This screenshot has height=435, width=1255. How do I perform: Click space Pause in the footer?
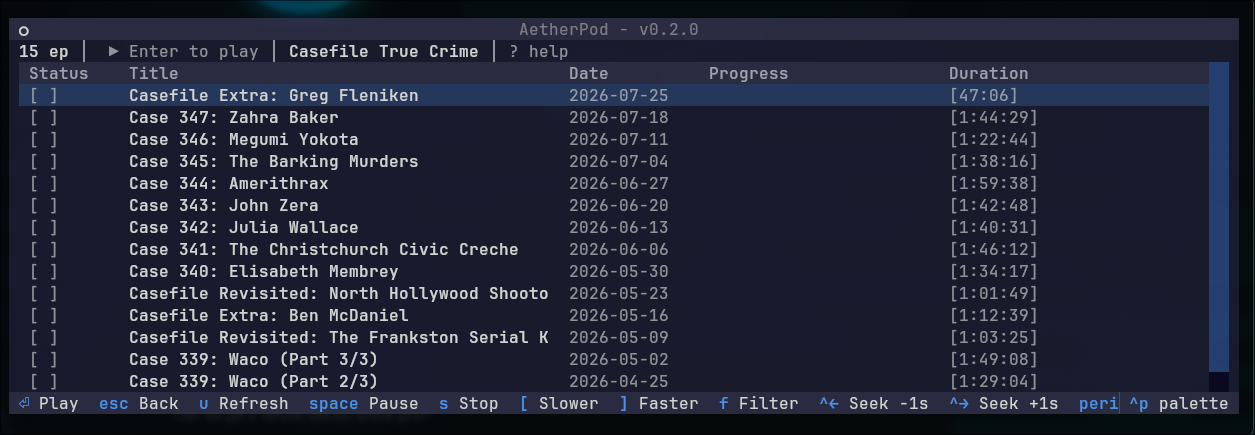click(364, 404)
